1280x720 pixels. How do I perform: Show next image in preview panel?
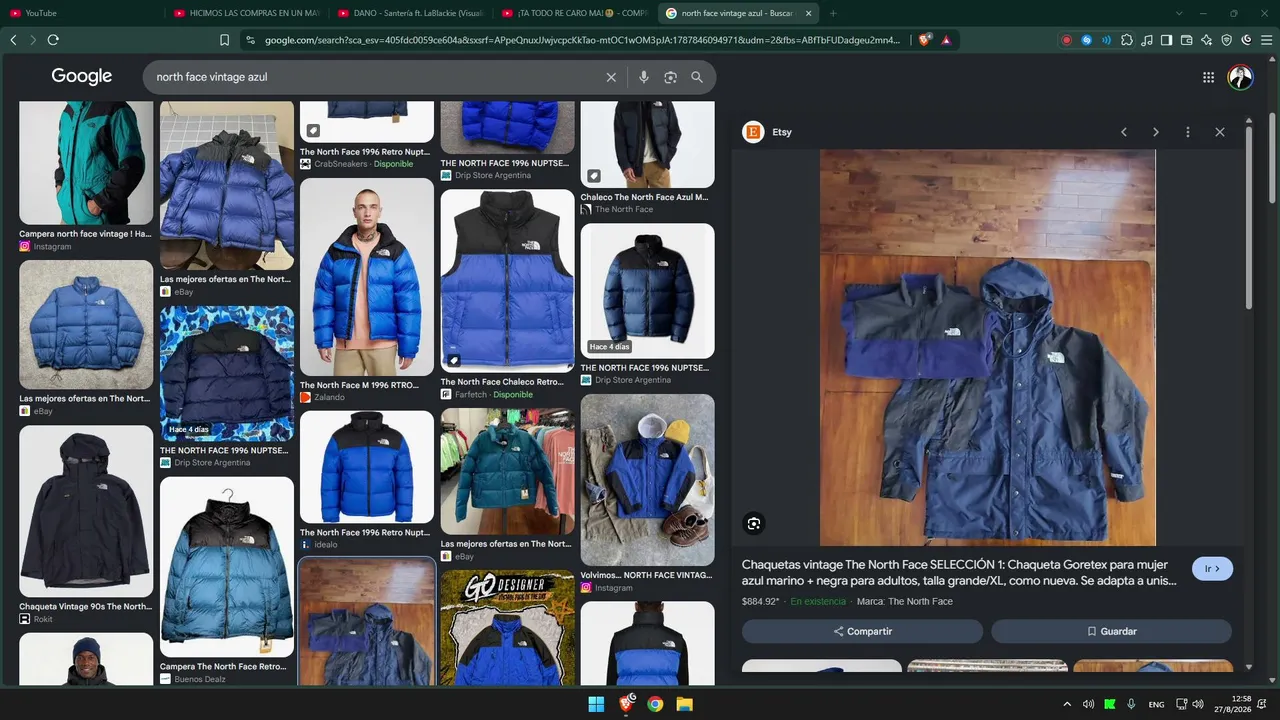[1156, 132]
